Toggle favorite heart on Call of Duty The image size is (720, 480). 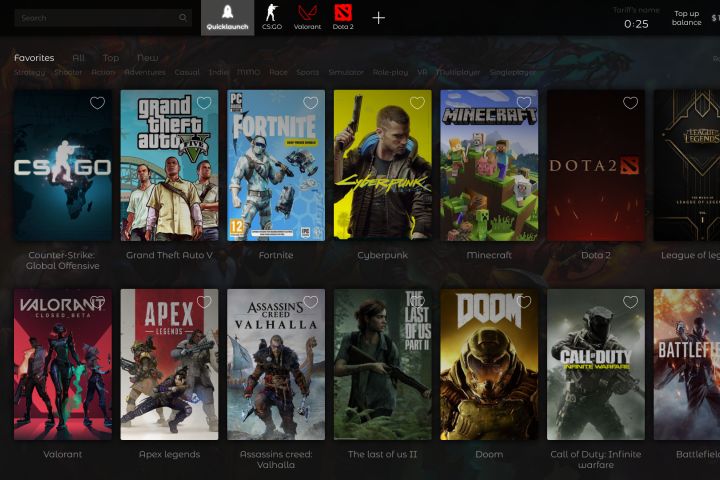click(630, 302)
